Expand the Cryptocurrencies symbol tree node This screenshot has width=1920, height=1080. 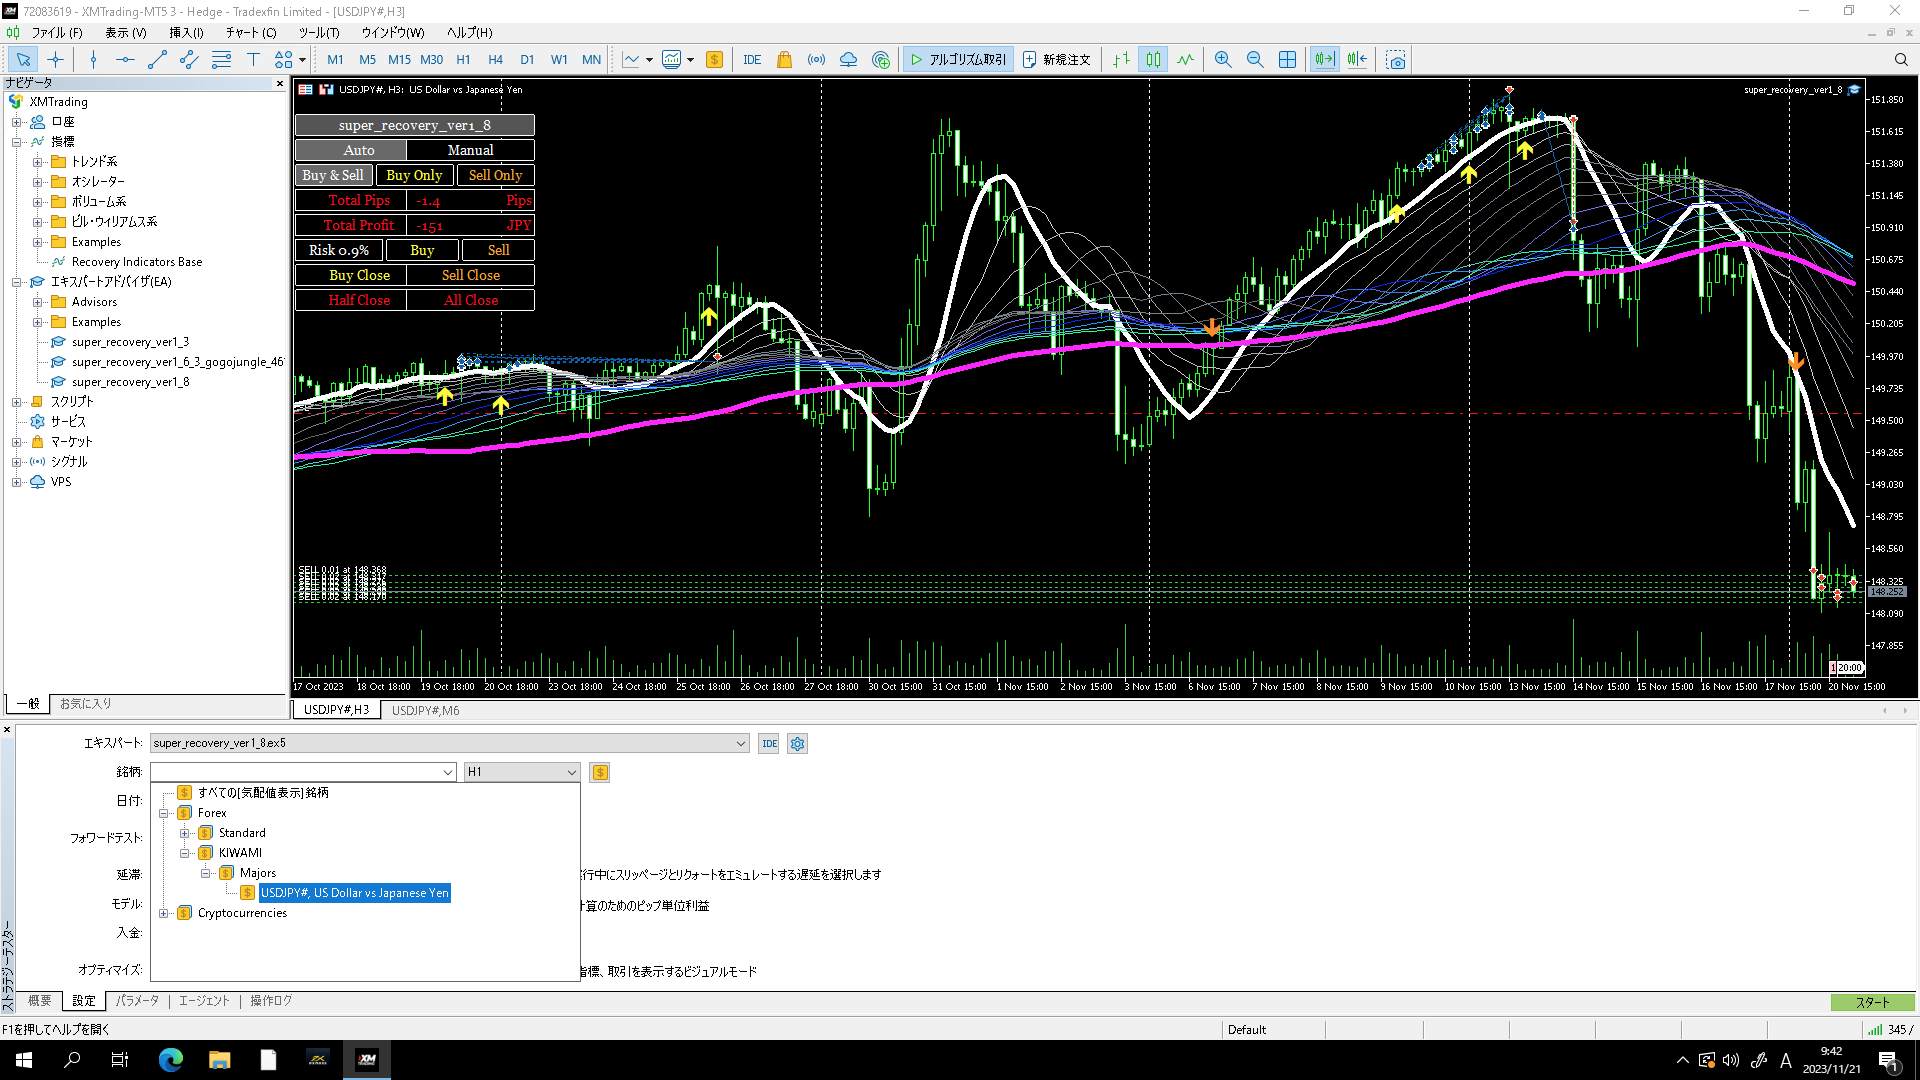point(164,913)
